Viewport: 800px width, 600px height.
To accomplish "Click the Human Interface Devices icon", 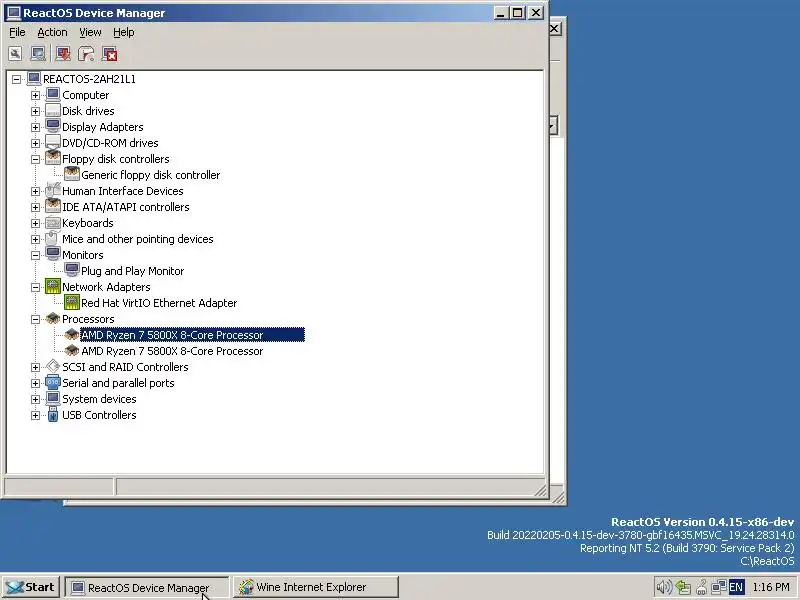I will pos(53,190).
